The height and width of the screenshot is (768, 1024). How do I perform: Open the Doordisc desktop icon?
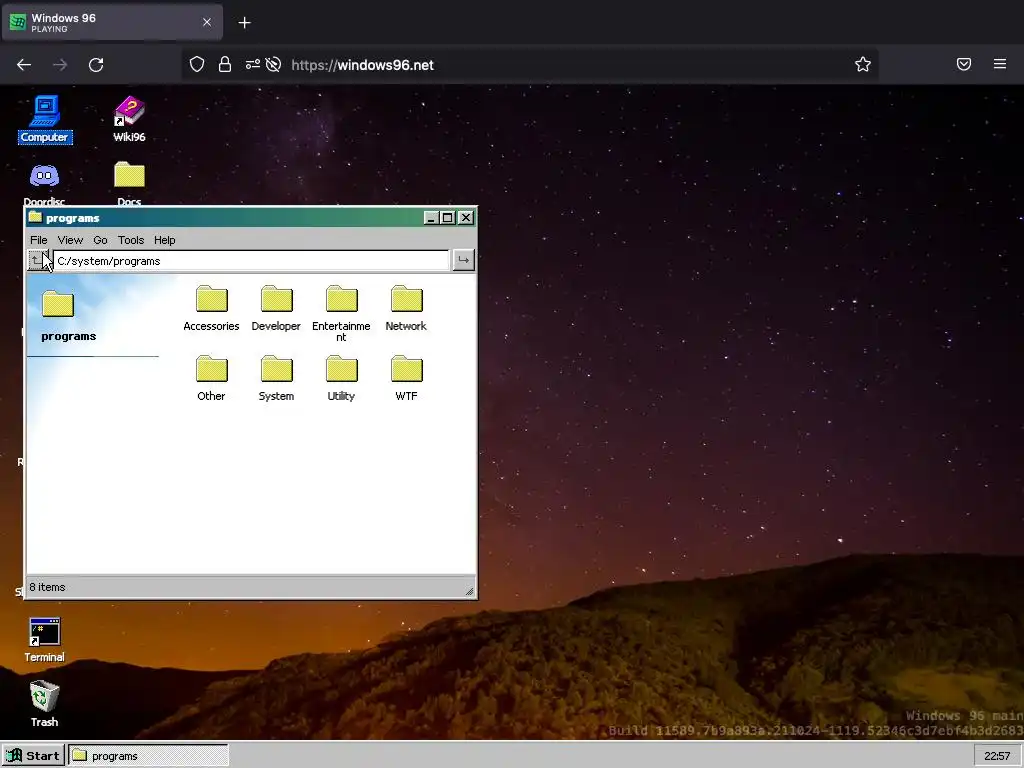tap(44, 184)
